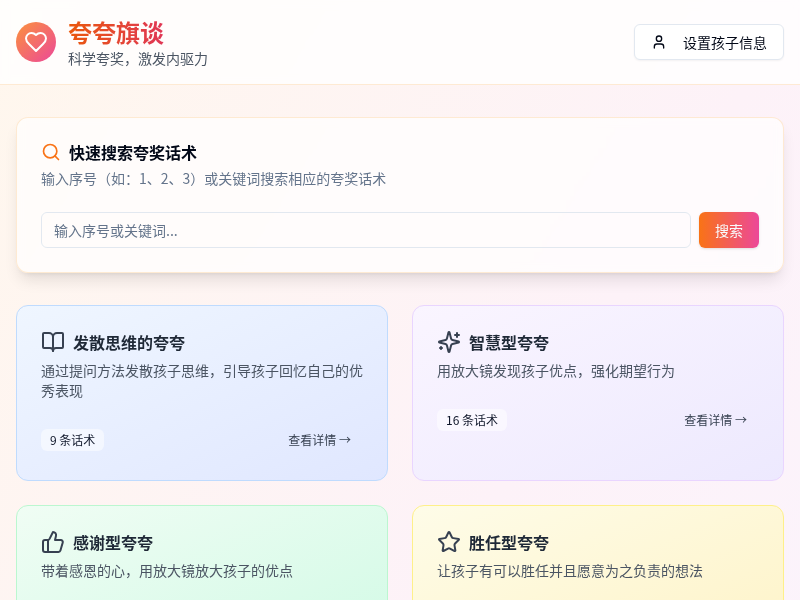Click the 16 条话术 badge
The height and width of the screenshot is (600, 800).
[x=472, y=420]
